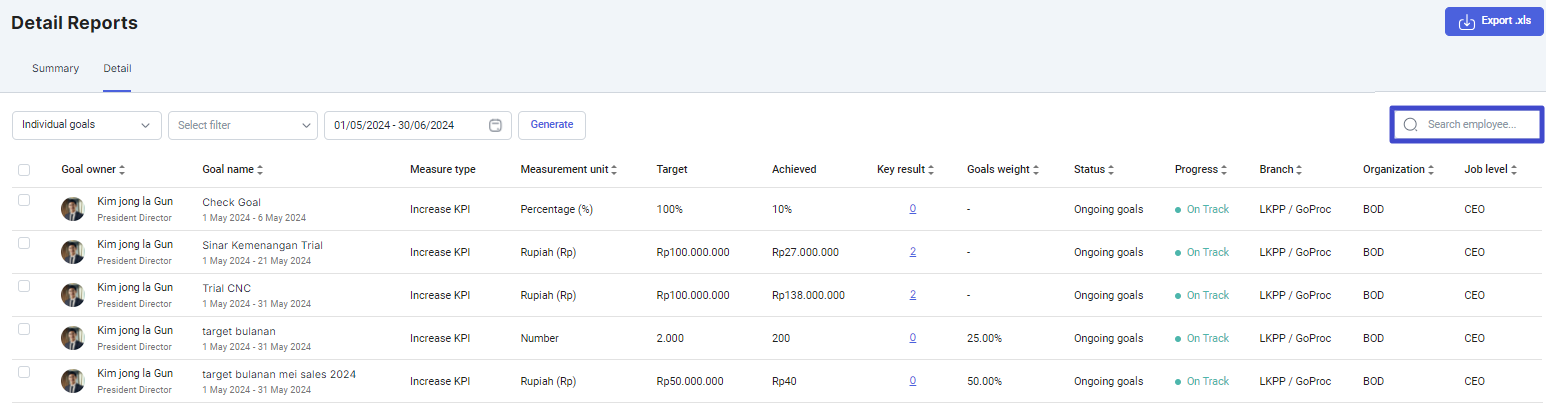Click the search magnifier icon
The image size is (1546, 403).
coord(1411,125)
